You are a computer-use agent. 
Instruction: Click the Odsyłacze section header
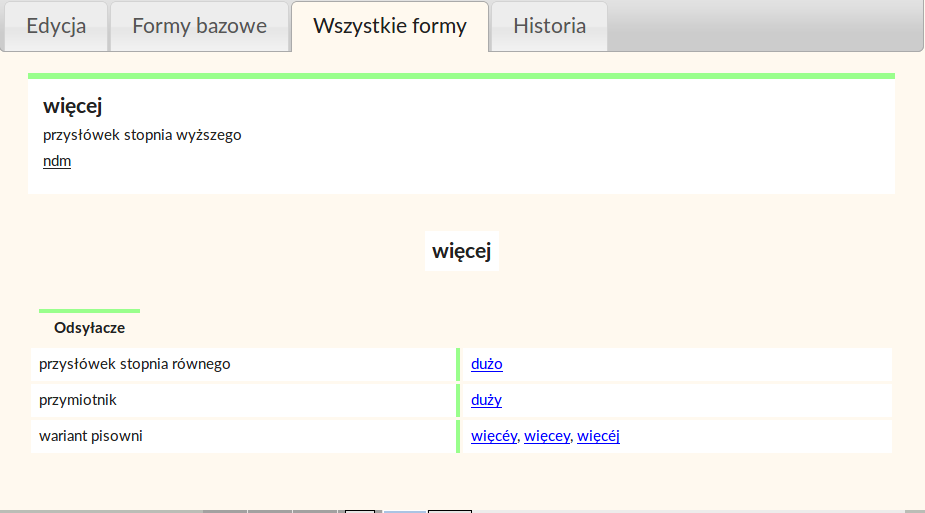(x=89, y=328)
